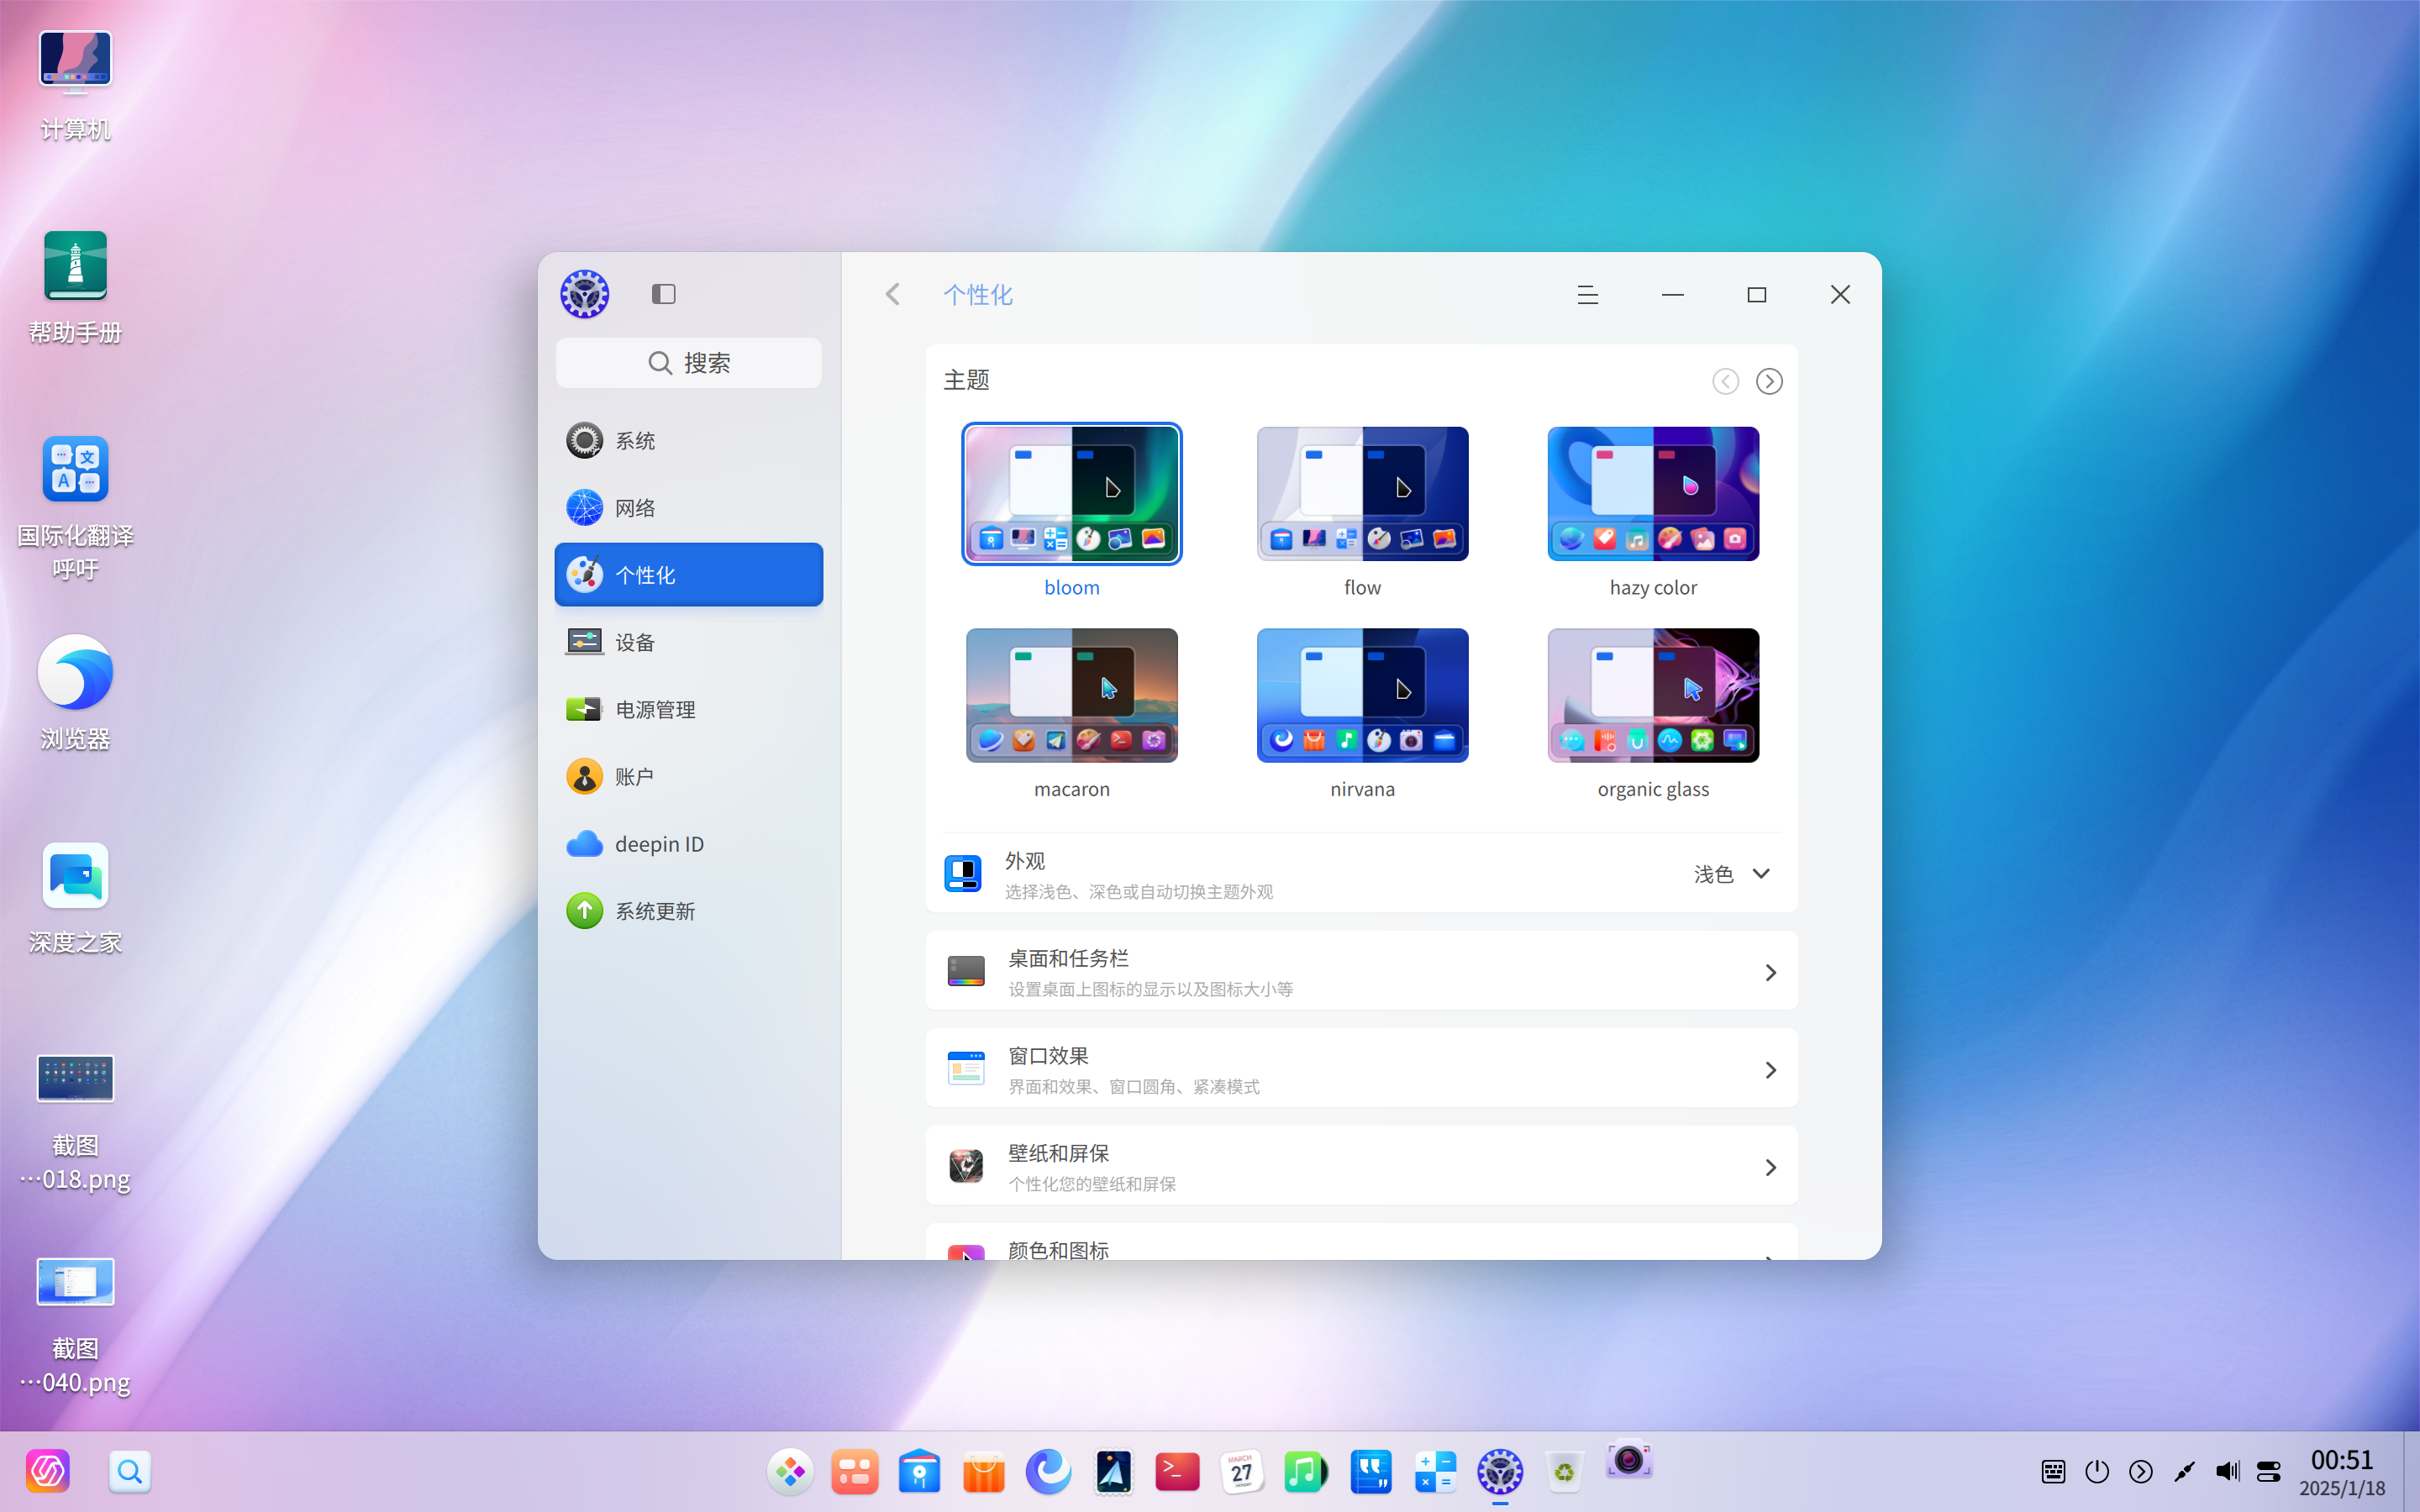Open the calculator app in dock
The image size is (2420, 1512).
point(1435,1472)
